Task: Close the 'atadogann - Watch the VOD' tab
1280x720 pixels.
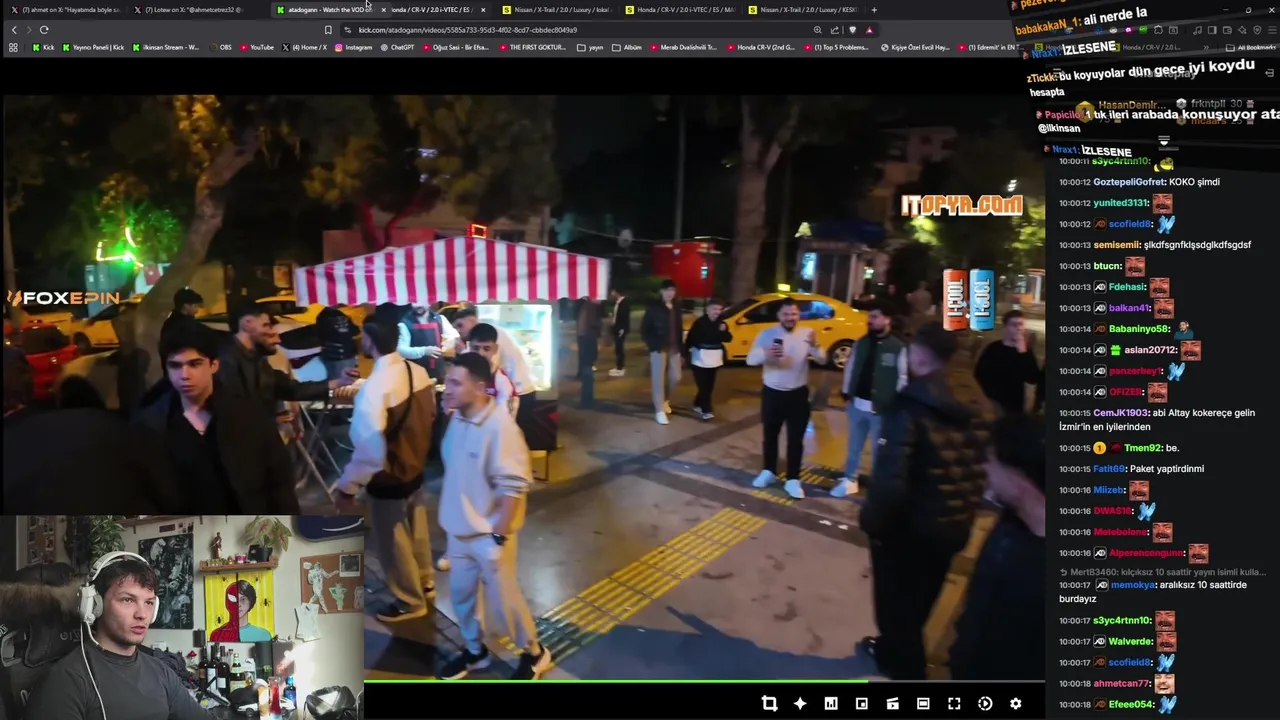Action: click(x=383, y=10)
